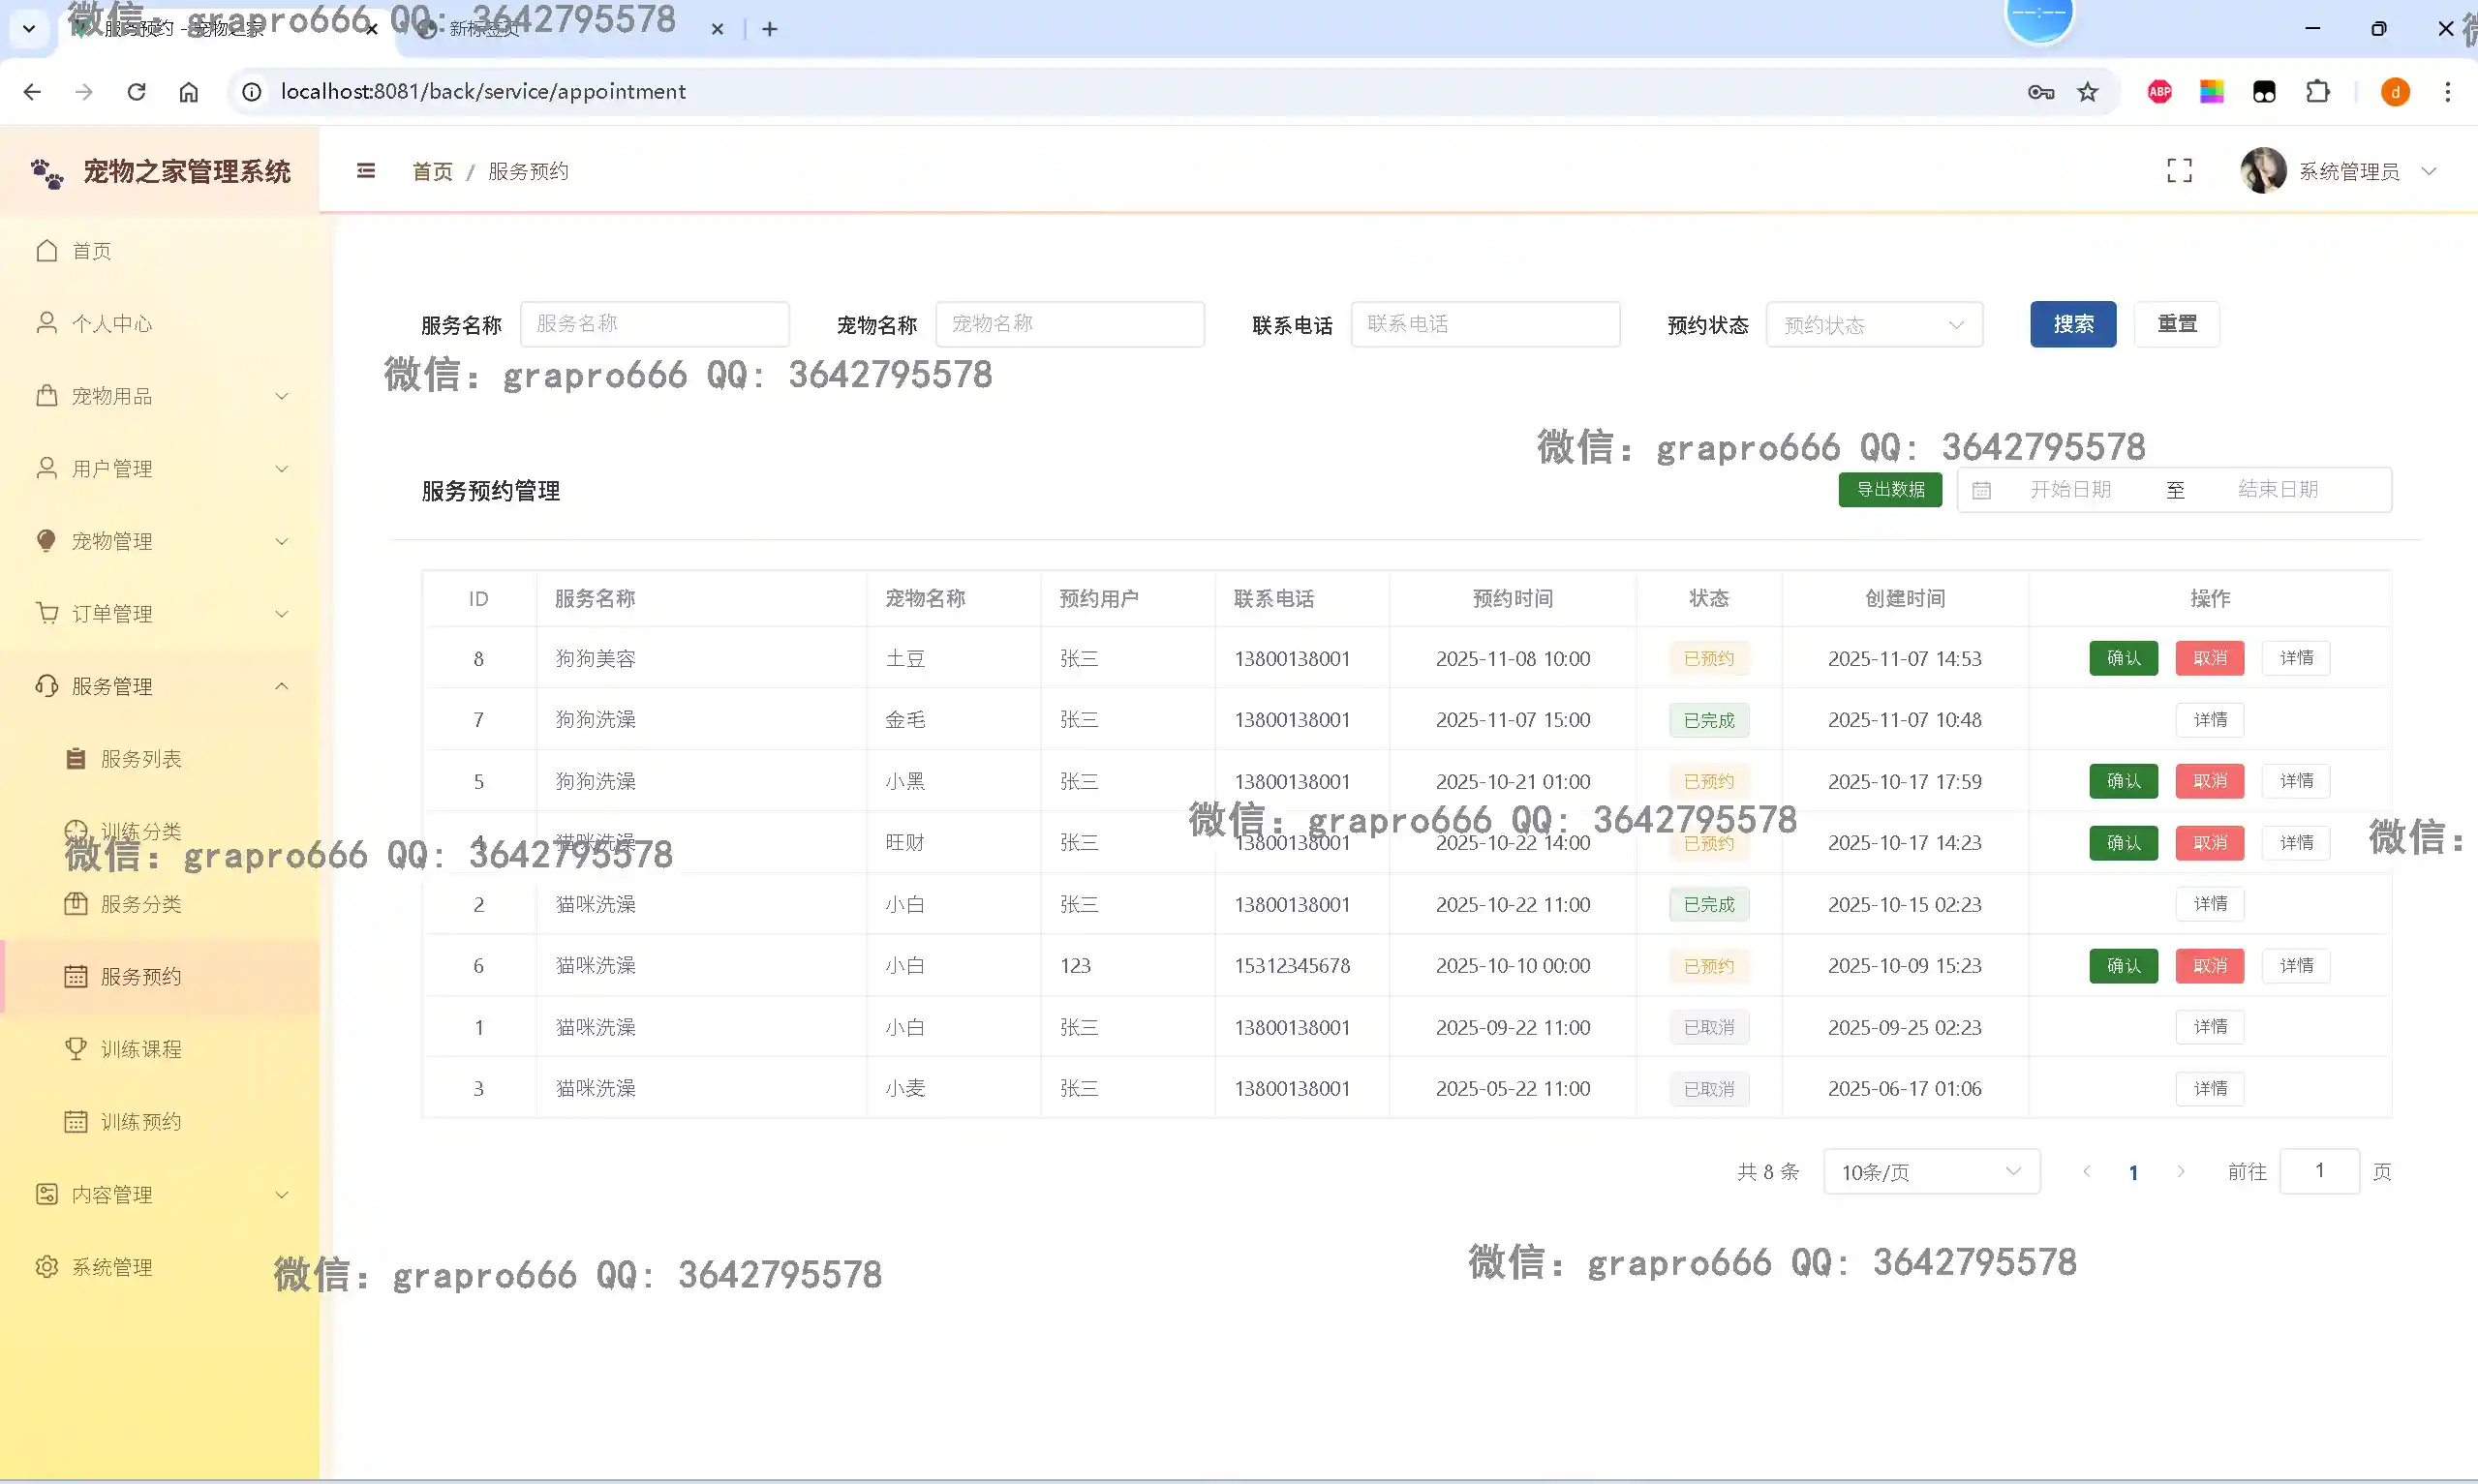Reload the page using refresh icon
This screenshot has height=1484, width=2478.
(x=137, y=92)
